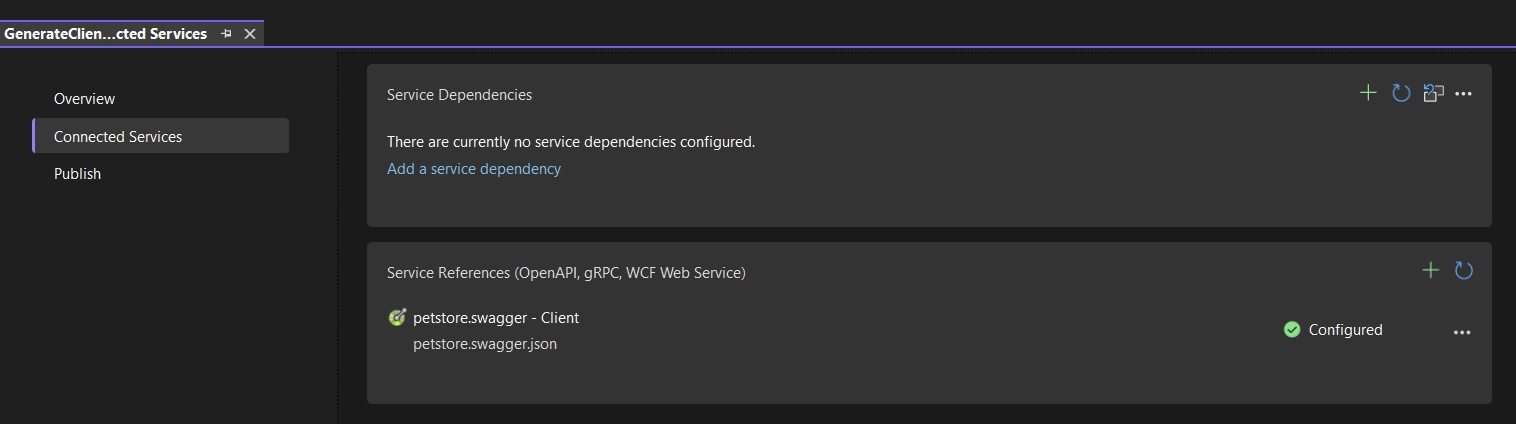Click the Configured status label
The width and height of the screenshot is (1516, 424).
click(x=1345, y=329)
